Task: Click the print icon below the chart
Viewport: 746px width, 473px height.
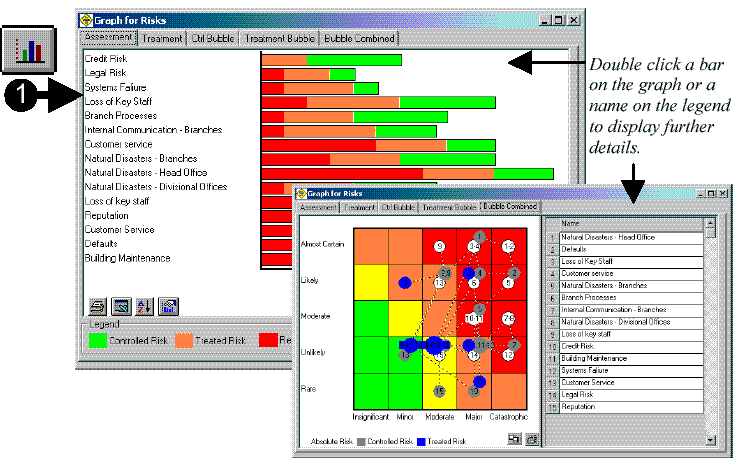Action: coord(99,307)
